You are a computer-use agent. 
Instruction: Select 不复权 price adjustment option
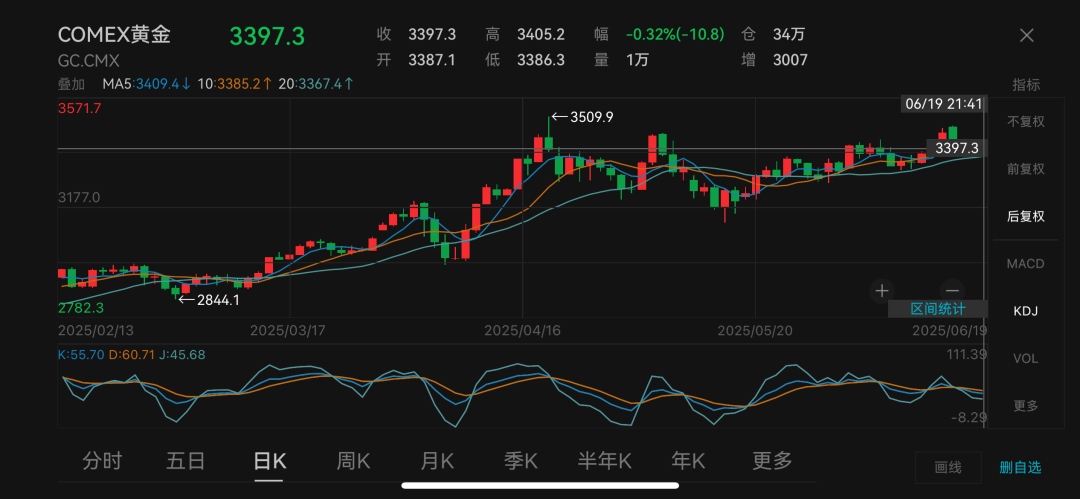1025,121
